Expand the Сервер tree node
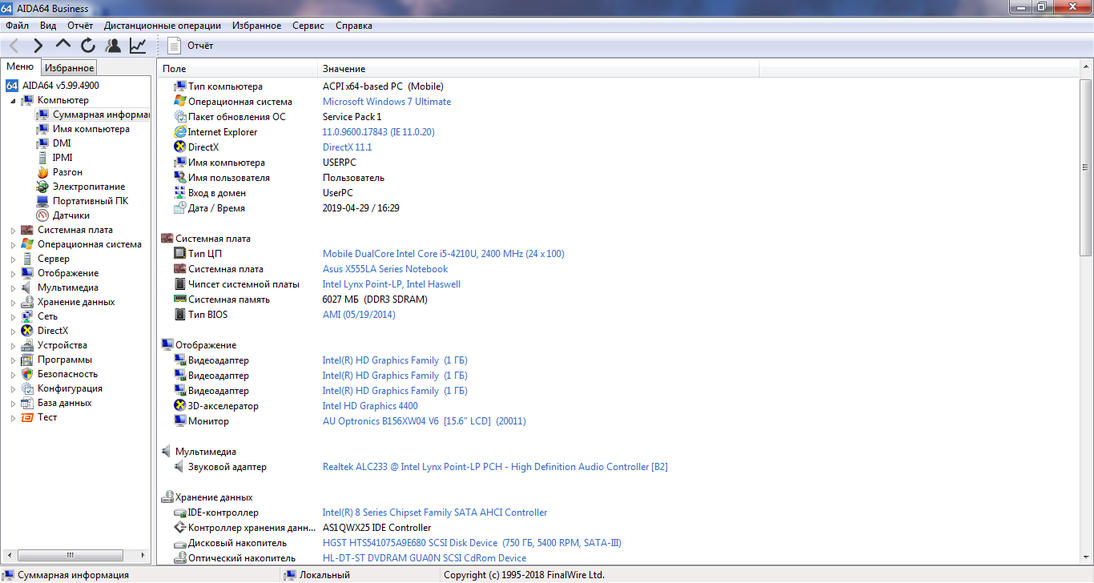The width and height of the screenshot is (1094, 583). pyautogui.click(x=13, y=259)
